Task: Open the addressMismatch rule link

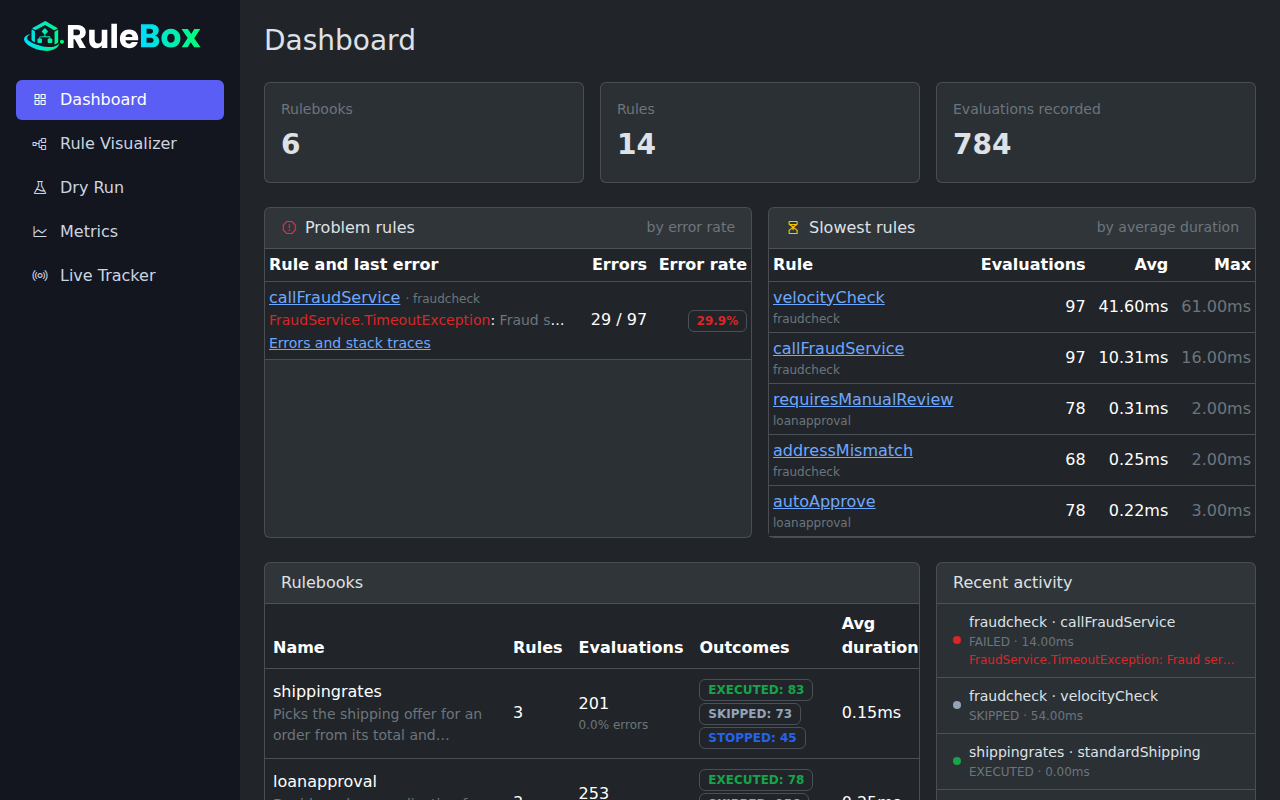Action: (843, 451)
